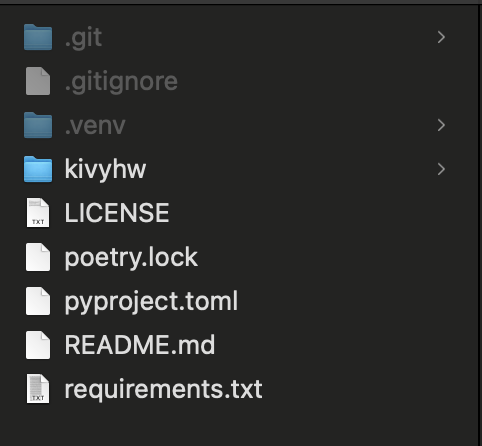Select the hidden .venv folder name
Screen dimensions: 482x446
pos(95,126)
